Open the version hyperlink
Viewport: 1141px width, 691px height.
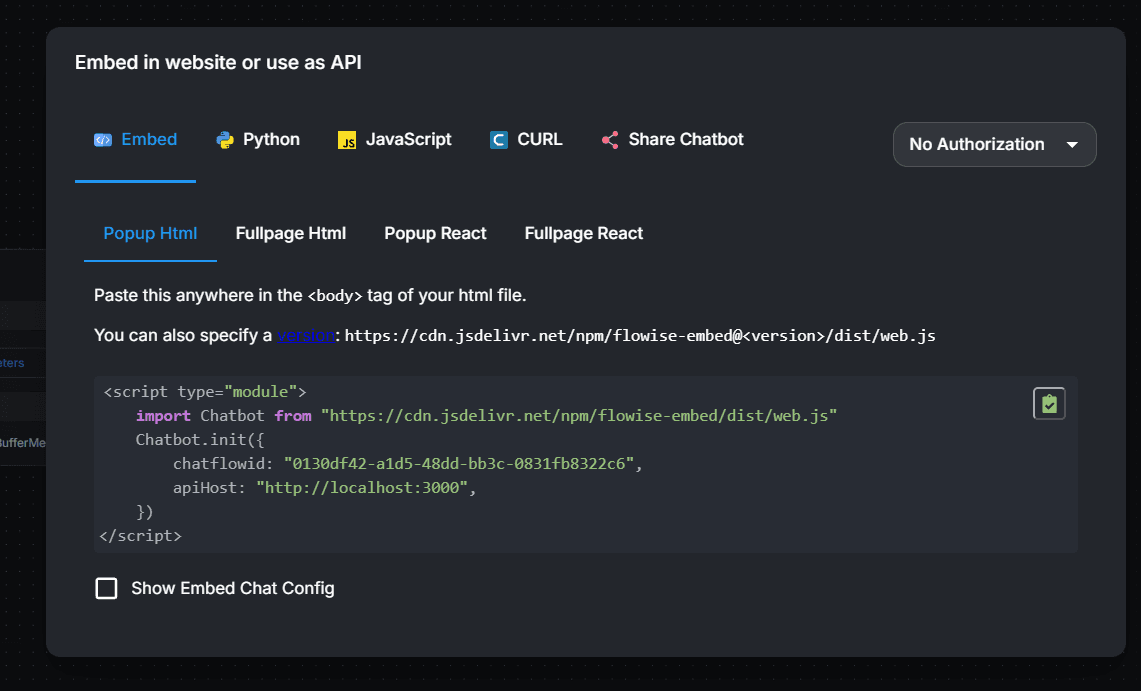coord(306,335)
